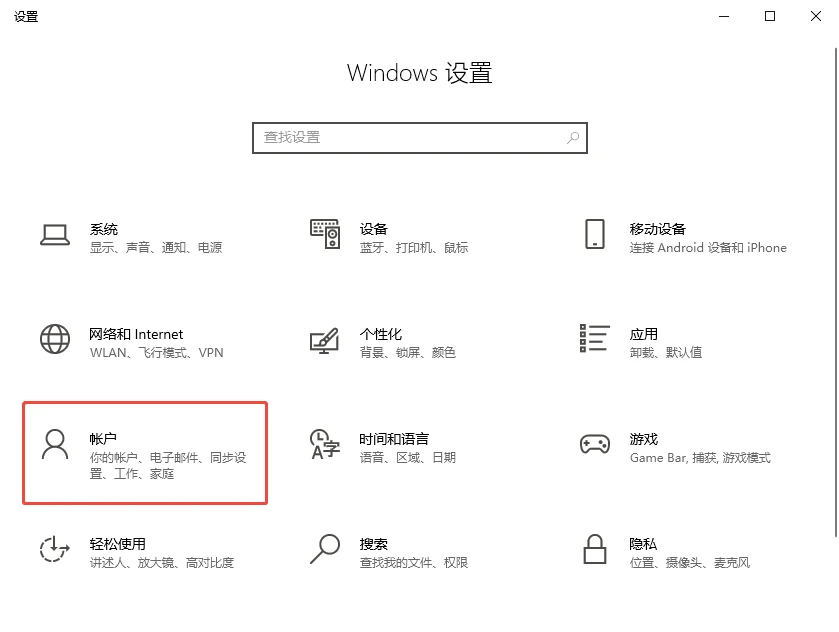Click text 查找我的文件、权限
The height and width of the screenshot is (632, 839).
pyautogui.click(x=414, y=563)
